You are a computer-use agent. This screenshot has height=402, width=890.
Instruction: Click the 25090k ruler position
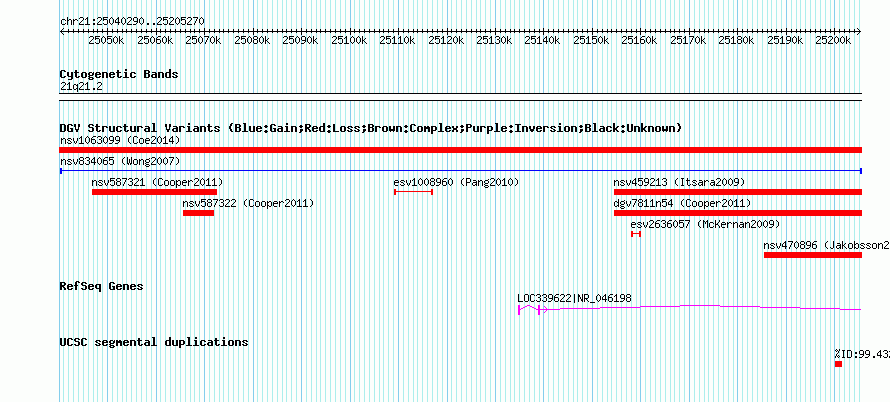(x=300, y=40)
